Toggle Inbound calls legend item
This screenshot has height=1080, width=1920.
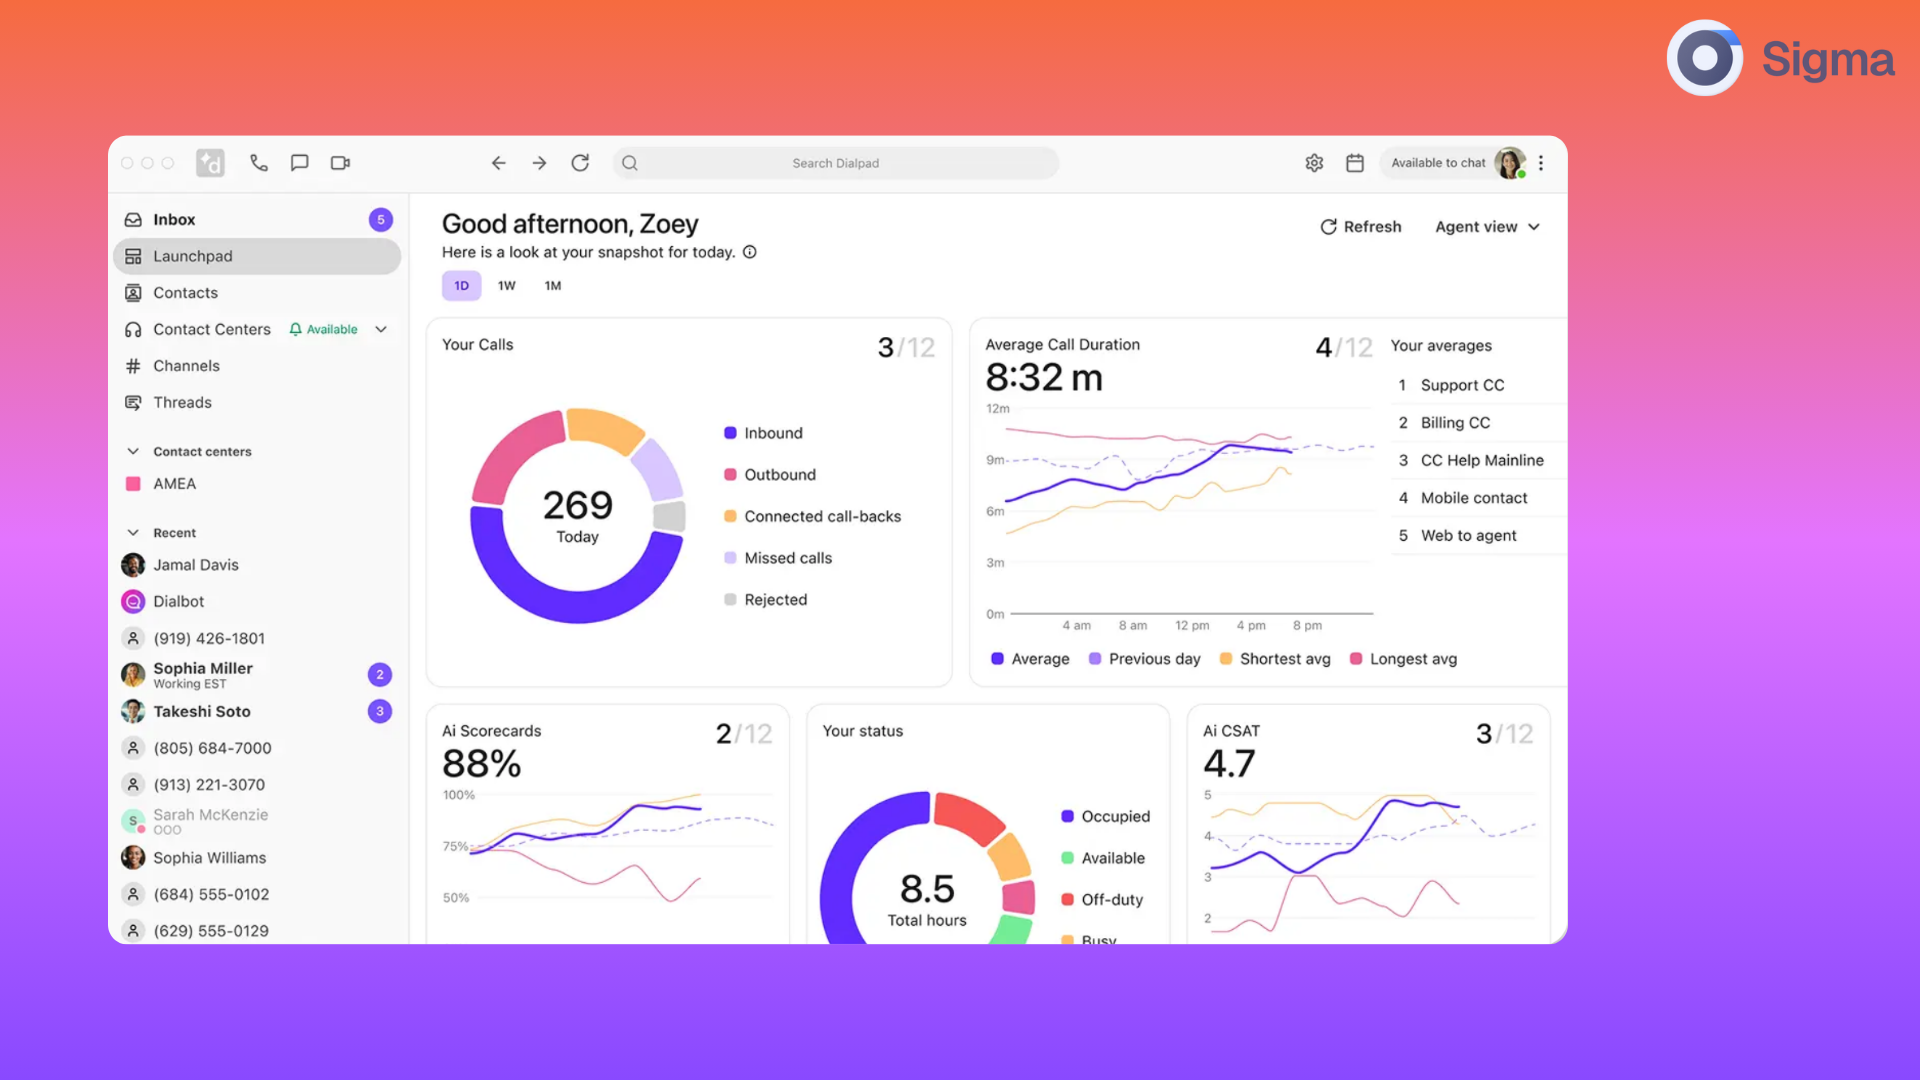coord(763,433)
